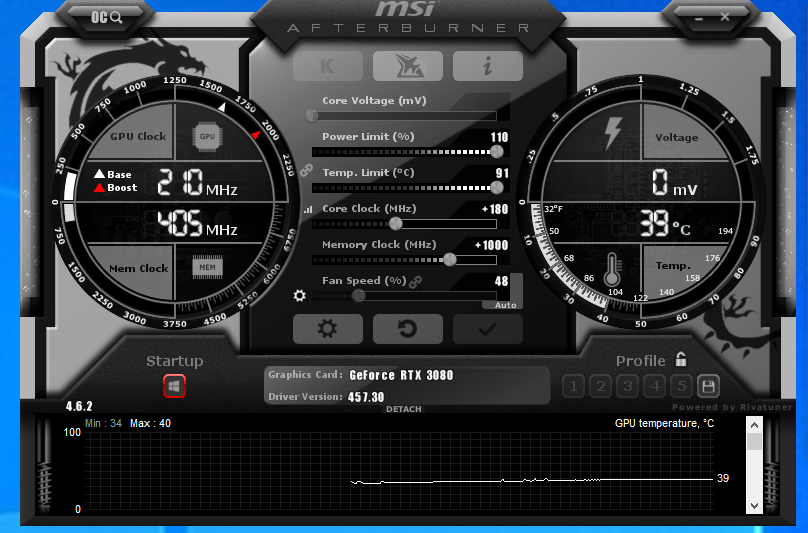Click the Core Clock slider handle
808x533 pixels.
tap(396, 224)
